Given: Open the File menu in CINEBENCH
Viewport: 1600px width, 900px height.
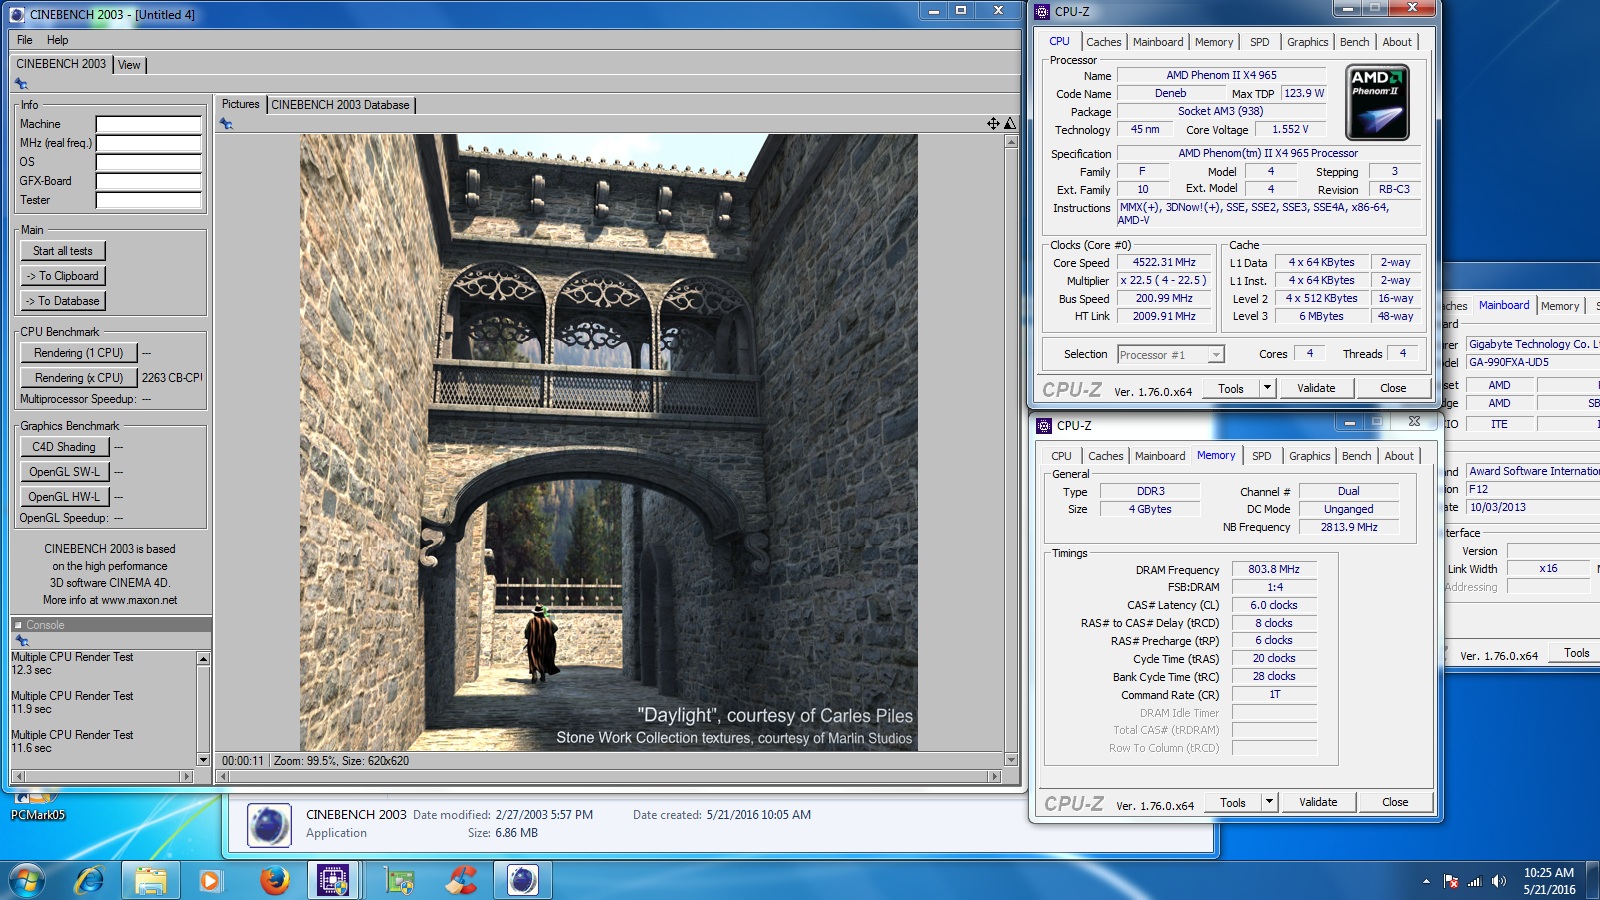Looking at the screenshot, I should 25,40.
